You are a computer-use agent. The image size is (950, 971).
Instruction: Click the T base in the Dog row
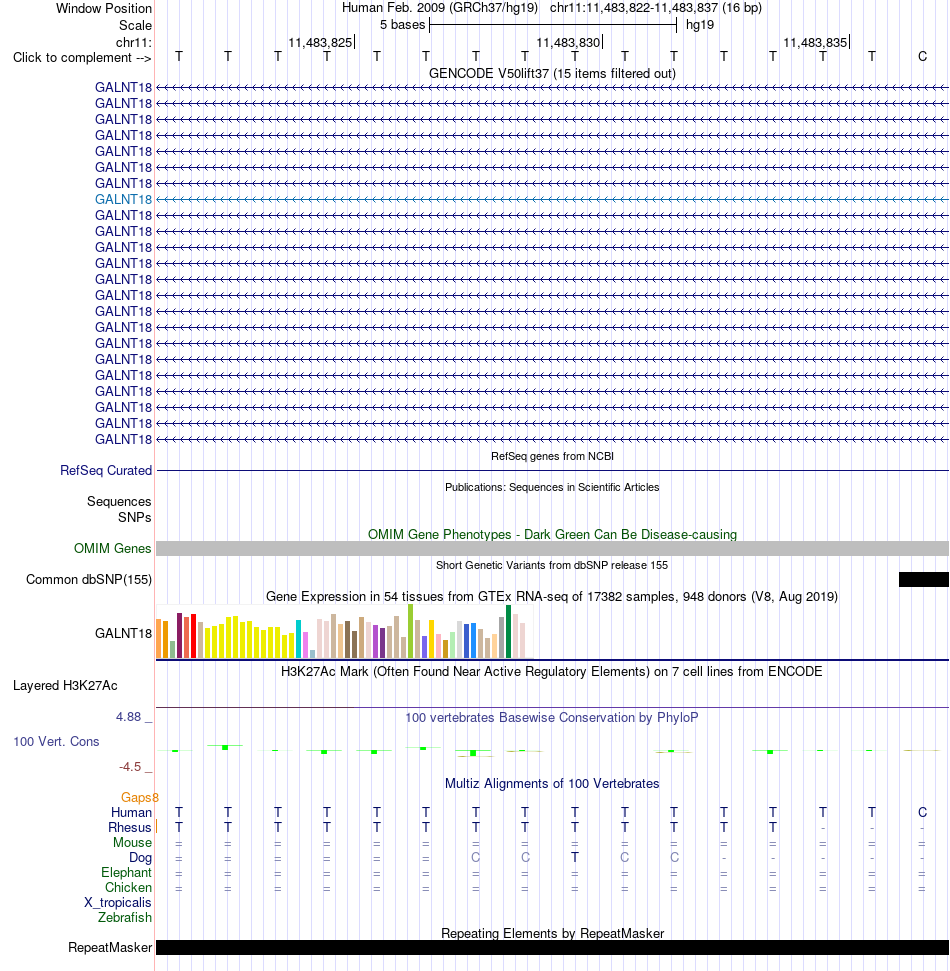[x=575, y=858]
